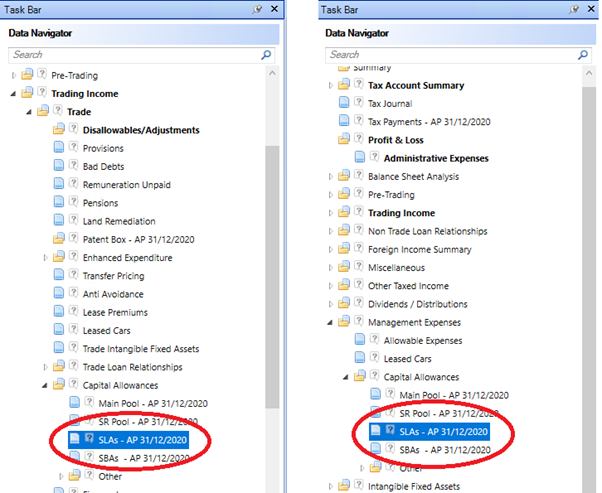The width and height of the screenshot is (602, 493).
Task: Open Leased Cars under Management Expenses
Action: click(407, 359)
